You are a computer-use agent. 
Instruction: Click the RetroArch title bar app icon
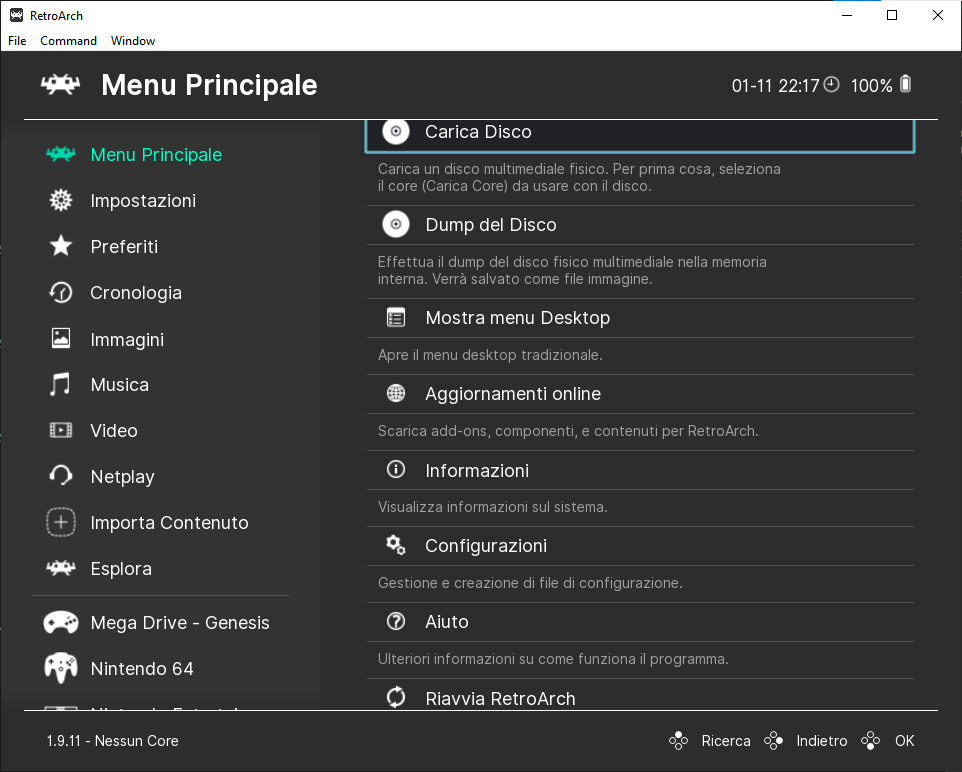(x=17, y=15)
